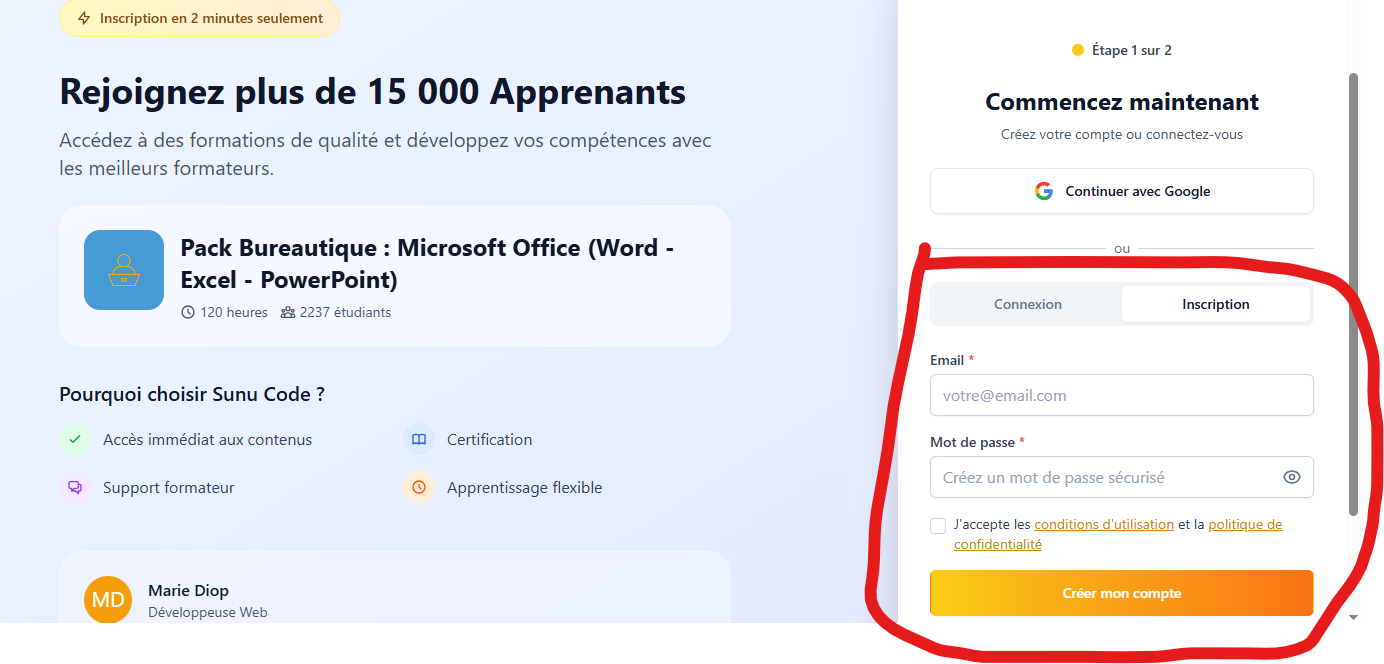
Task: Click the Marie Diop name
Action: 188,590
